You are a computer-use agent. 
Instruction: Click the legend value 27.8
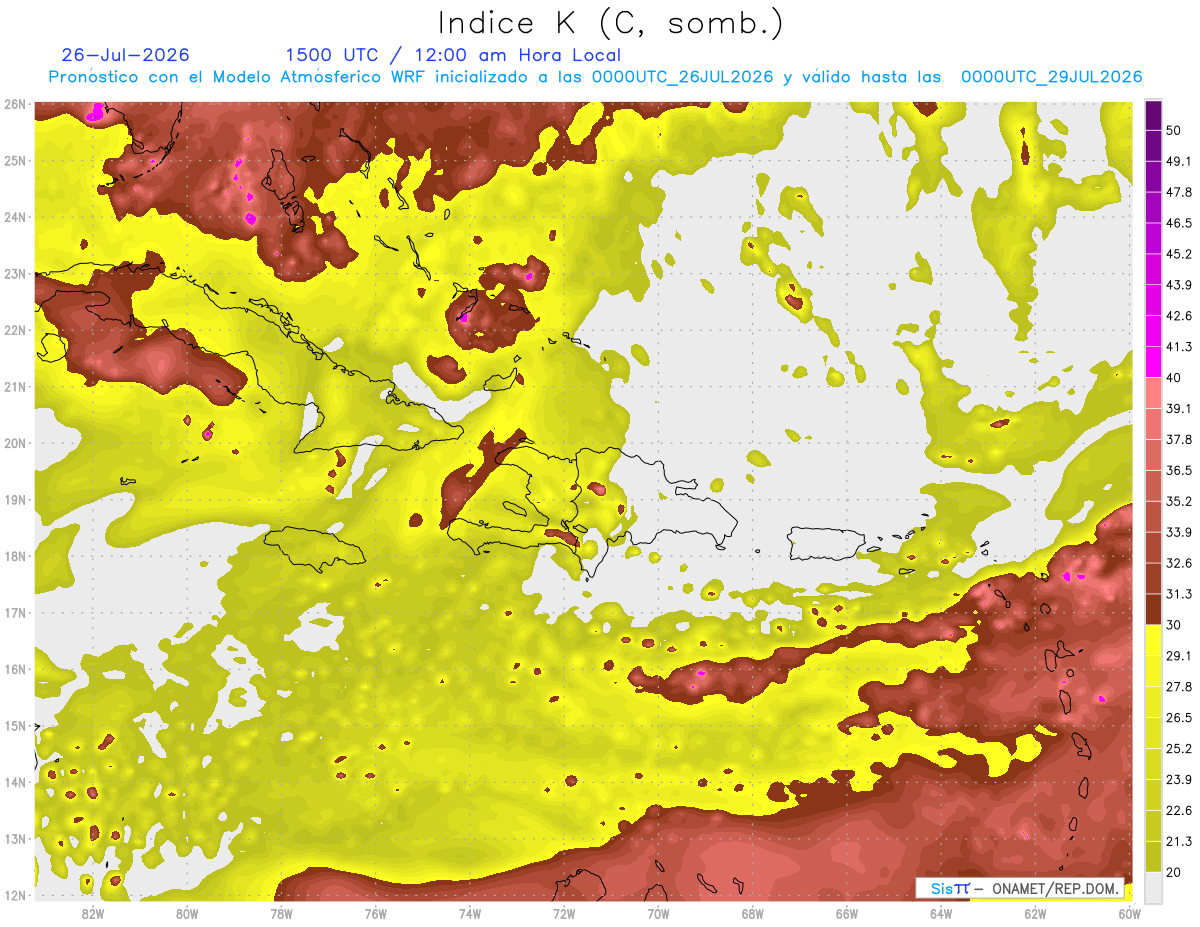pyautogui.click(x=1179, y=687)
